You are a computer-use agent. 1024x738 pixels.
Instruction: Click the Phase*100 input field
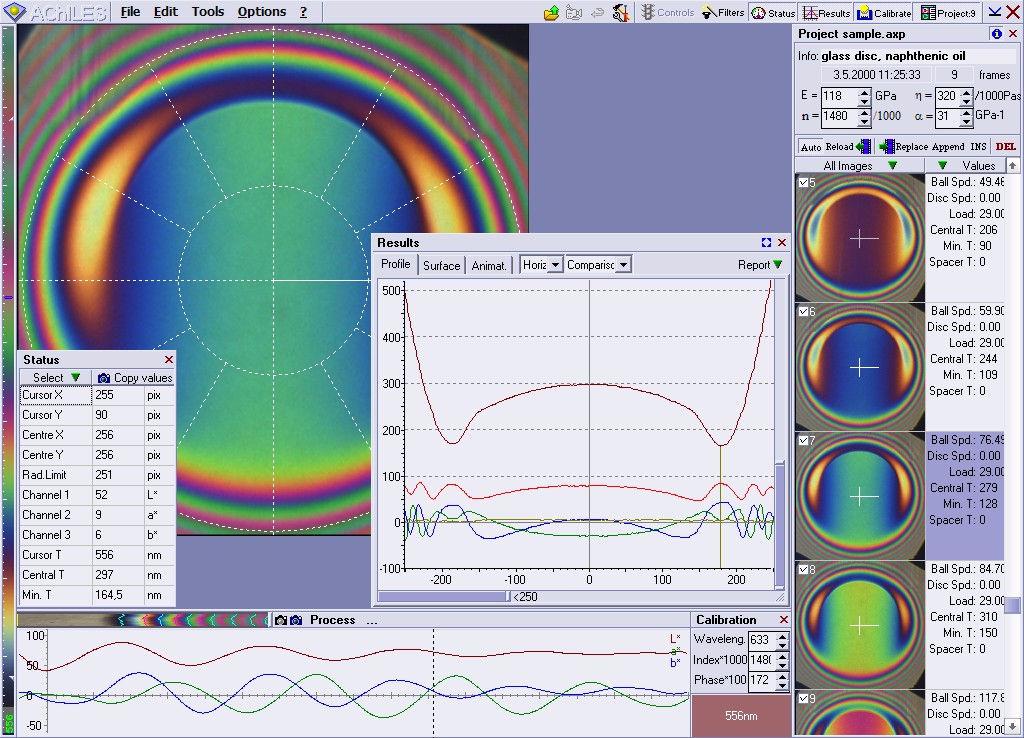click(x=762, y=681)
